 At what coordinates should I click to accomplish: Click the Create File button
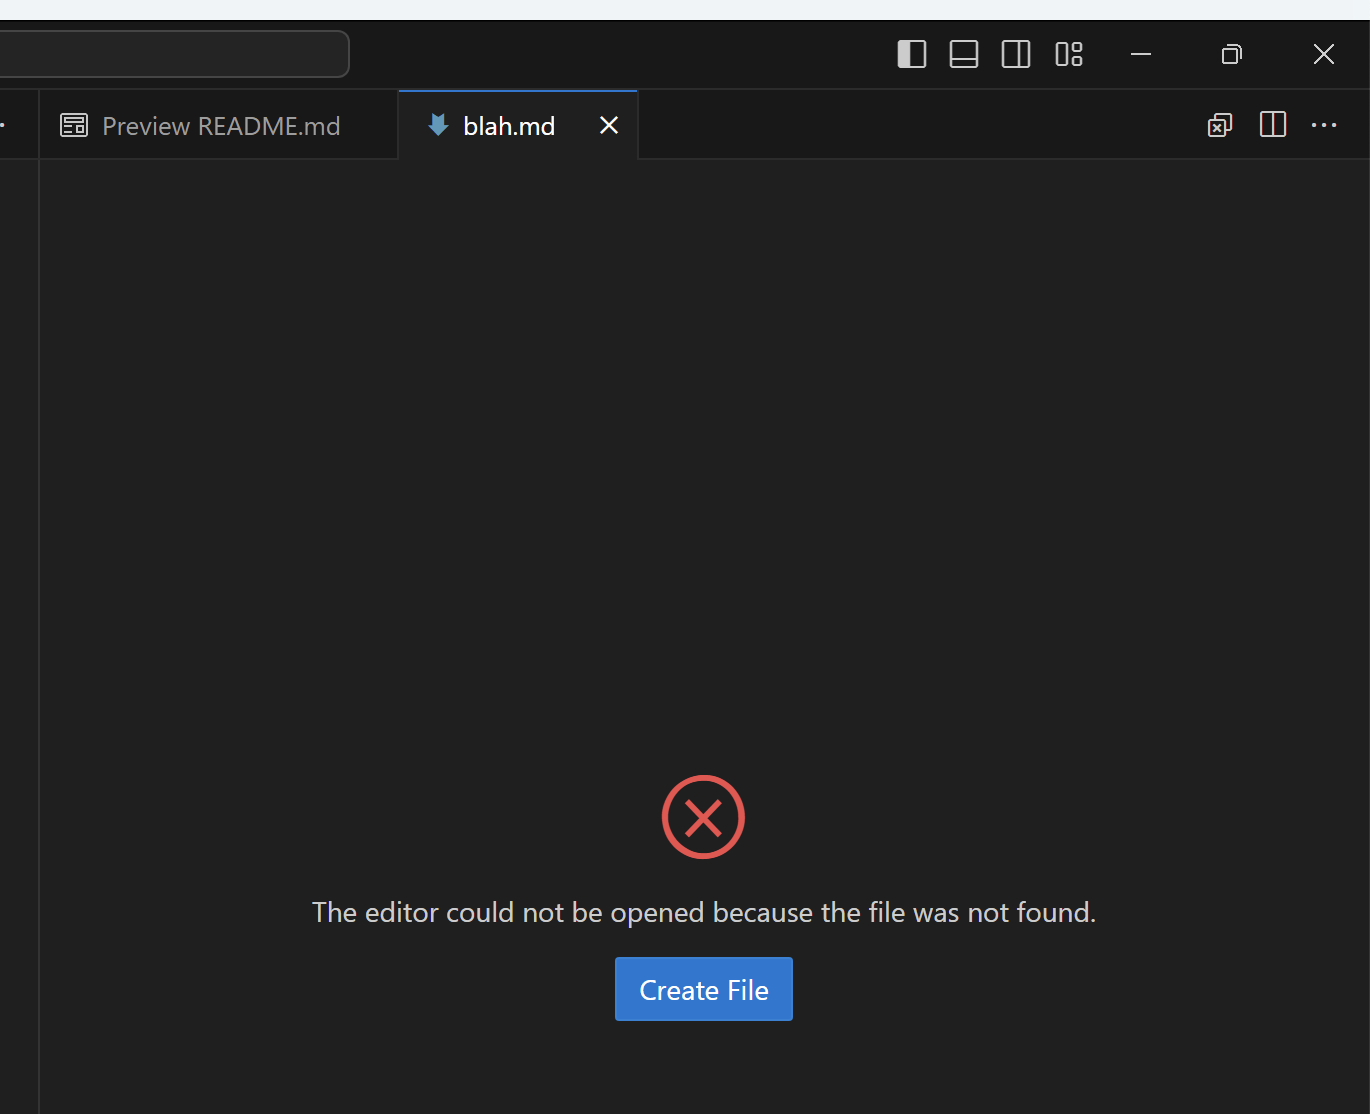click(x=703, y=989)
